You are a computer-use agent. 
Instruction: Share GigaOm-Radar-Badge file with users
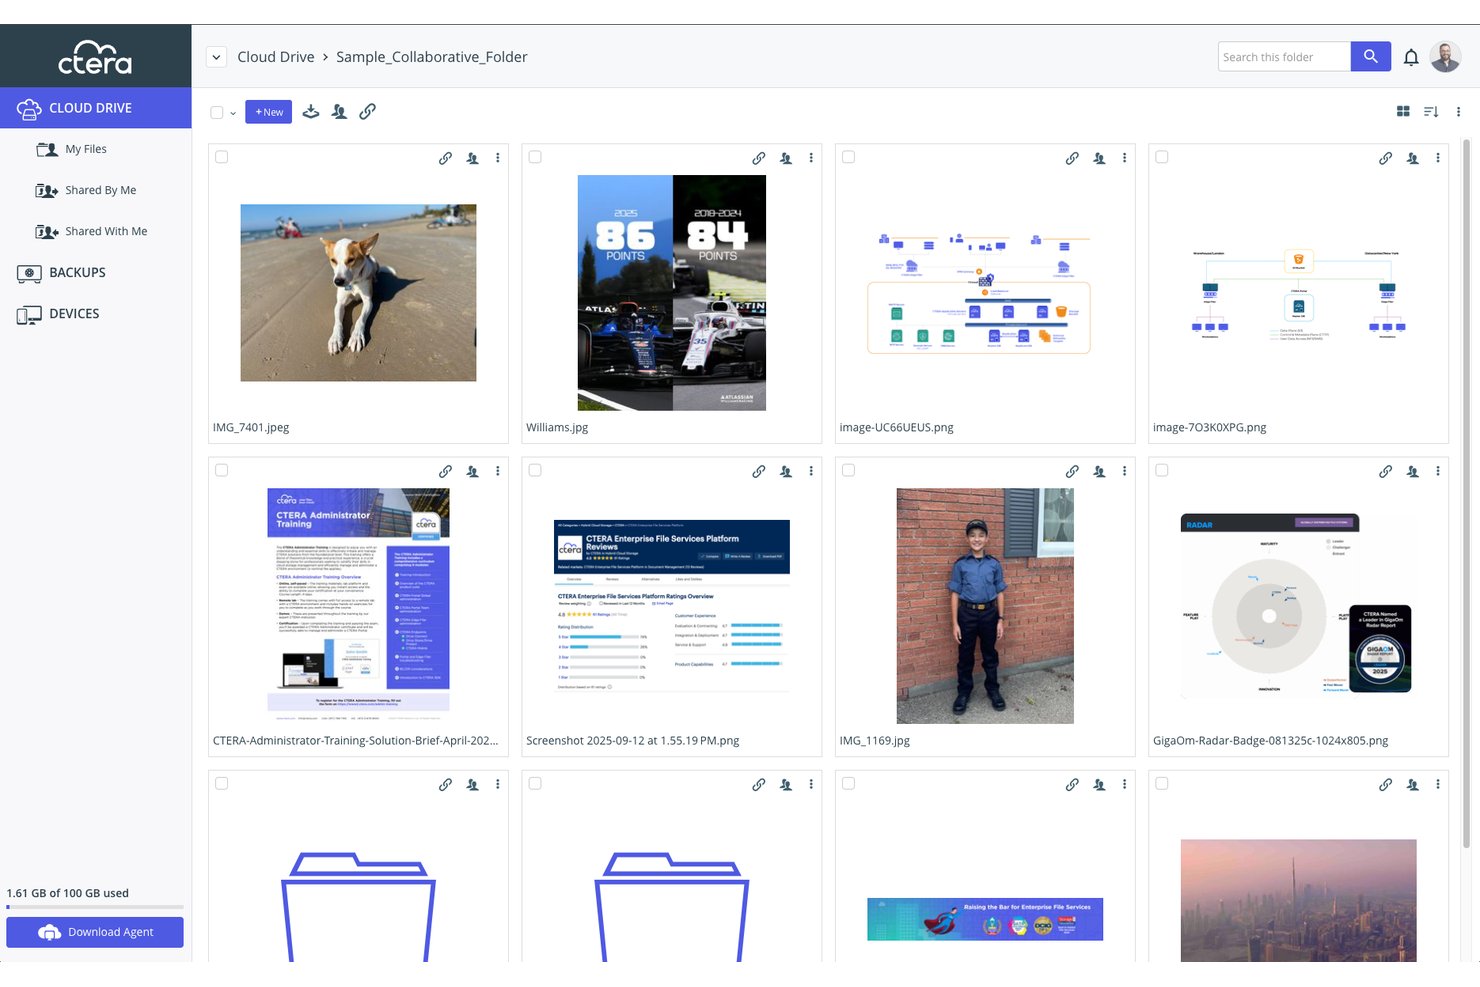coord(1412,471)
